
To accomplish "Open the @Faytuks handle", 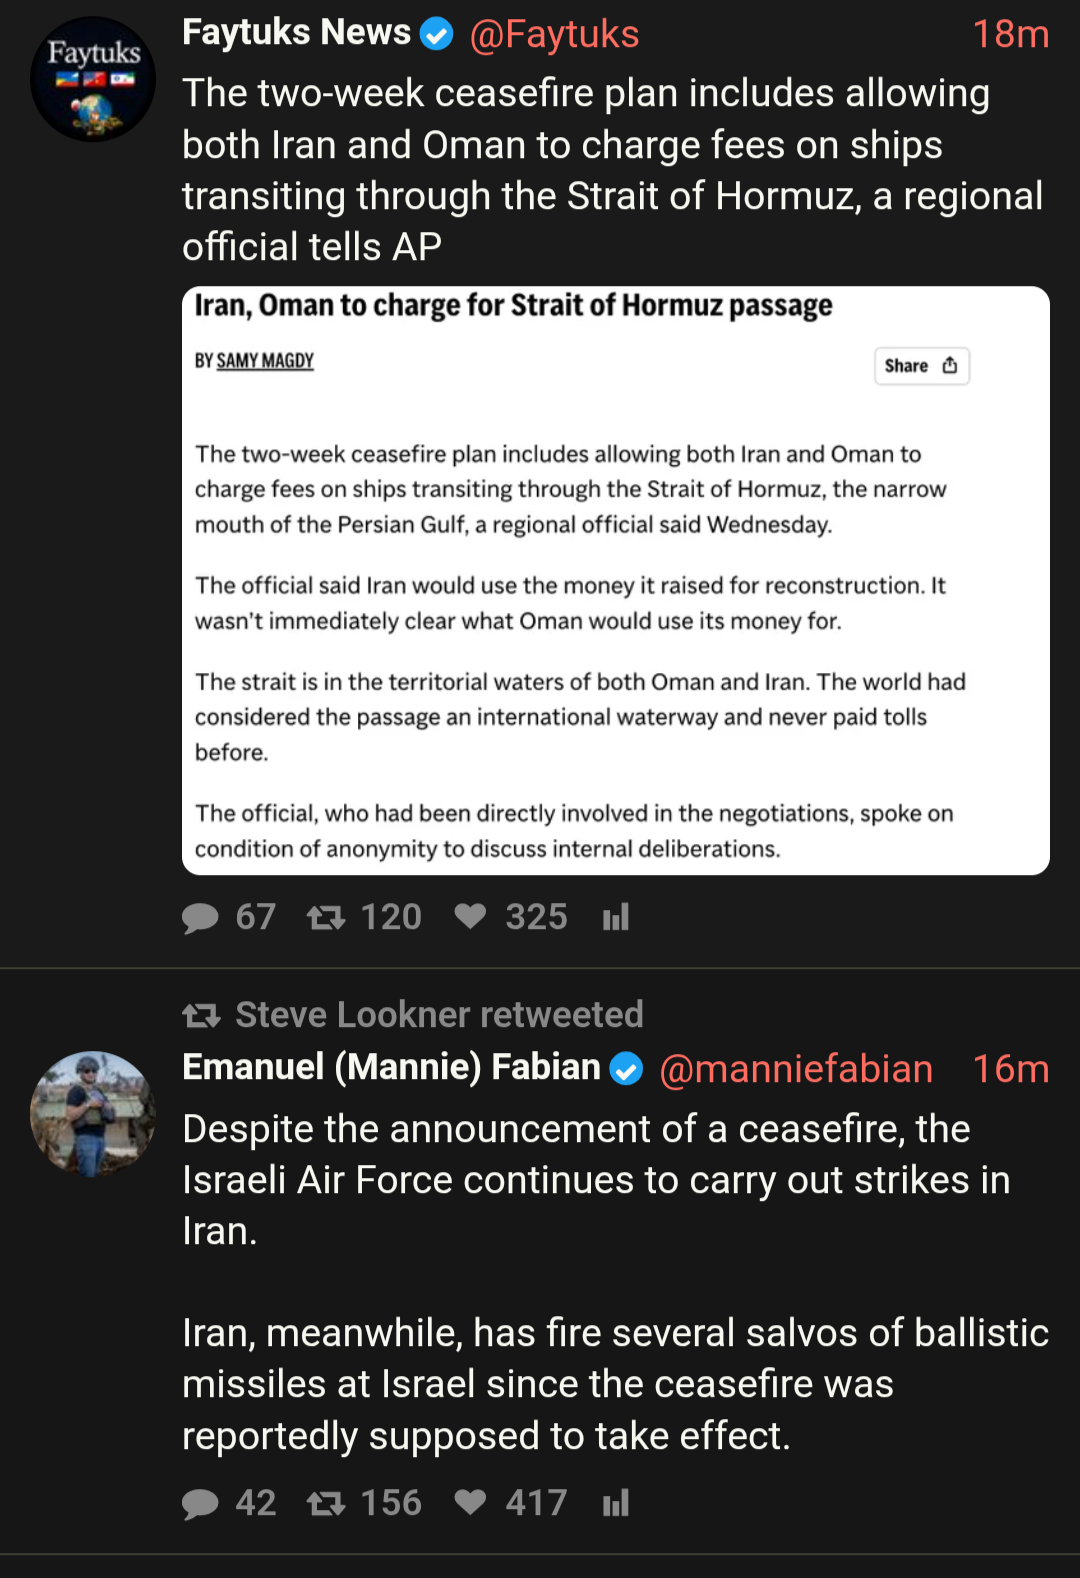I will click(x=554, y=35).
